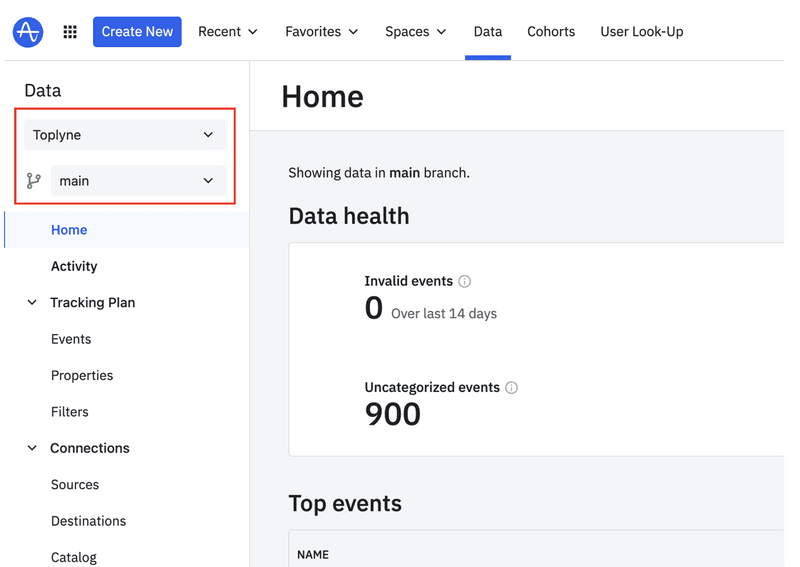800x567 pixels.
Task: Select Destinations under Connections
Action: tap(88, 521)
